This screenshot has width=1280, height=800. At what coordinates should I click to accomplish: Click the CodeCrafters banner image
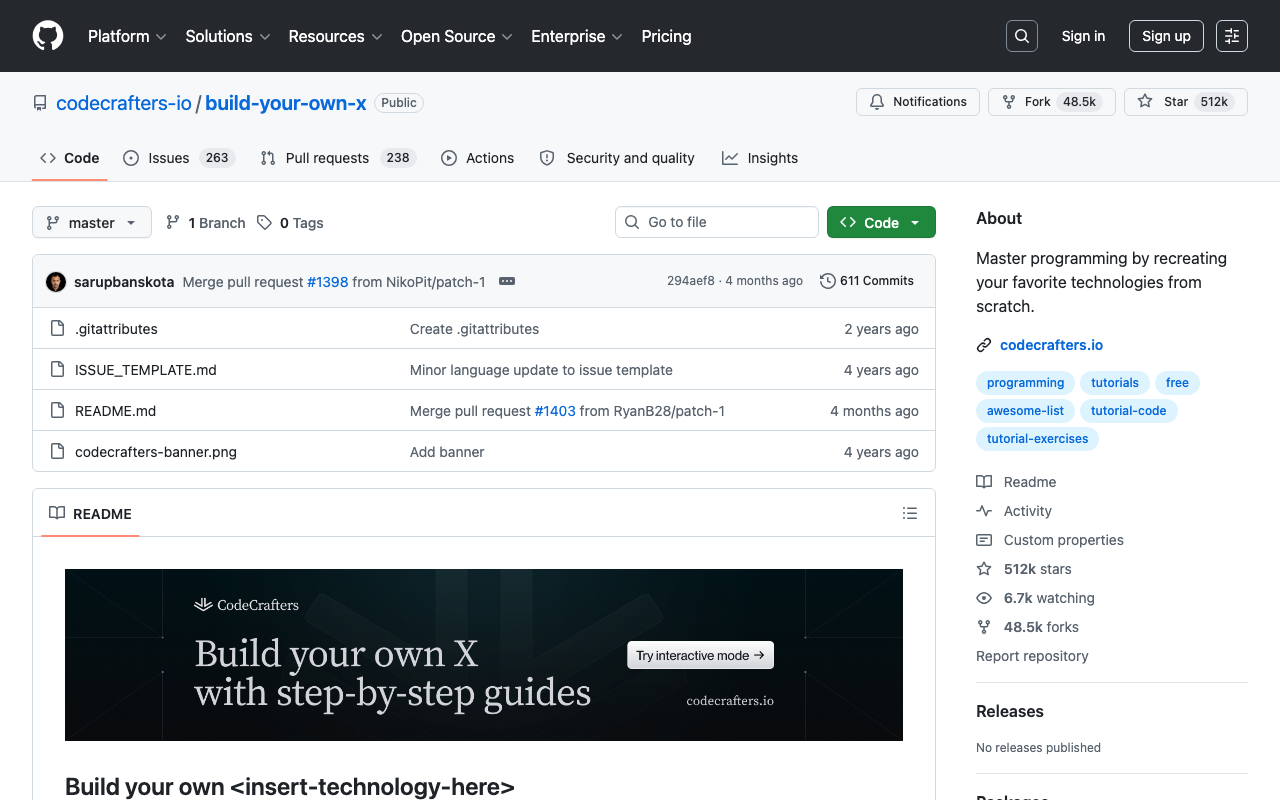click(x=484, y=655)
